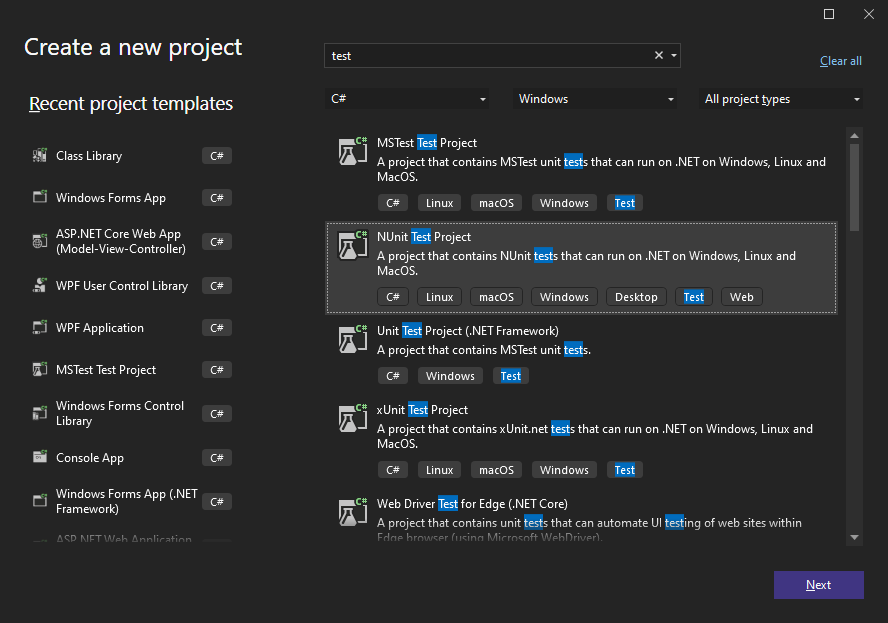Select the Web Driver Test for Edge title
The height and width of the screenshot is (623, 888).
coord(472,503)
